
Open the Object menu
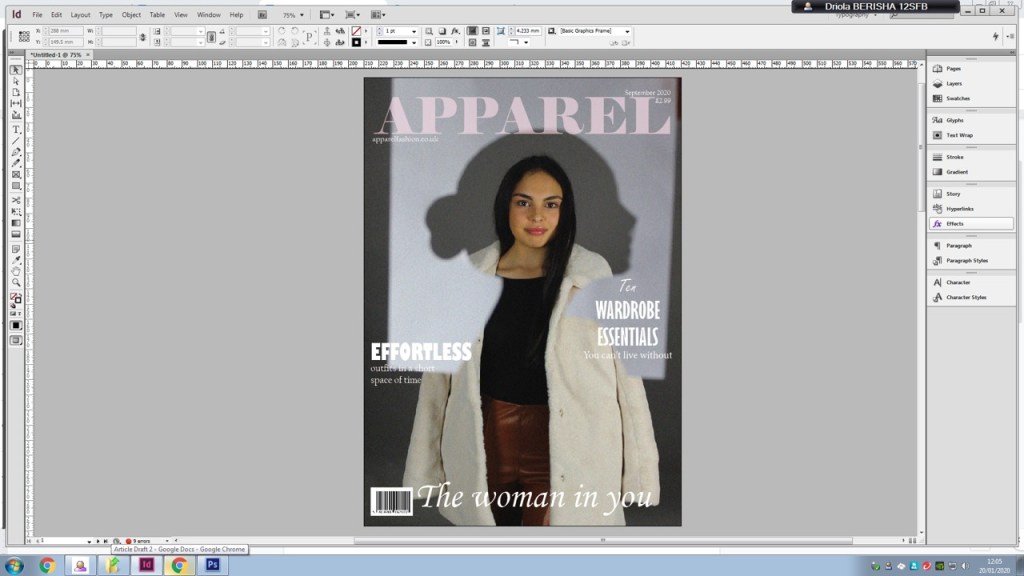click(x=131, y=15)
